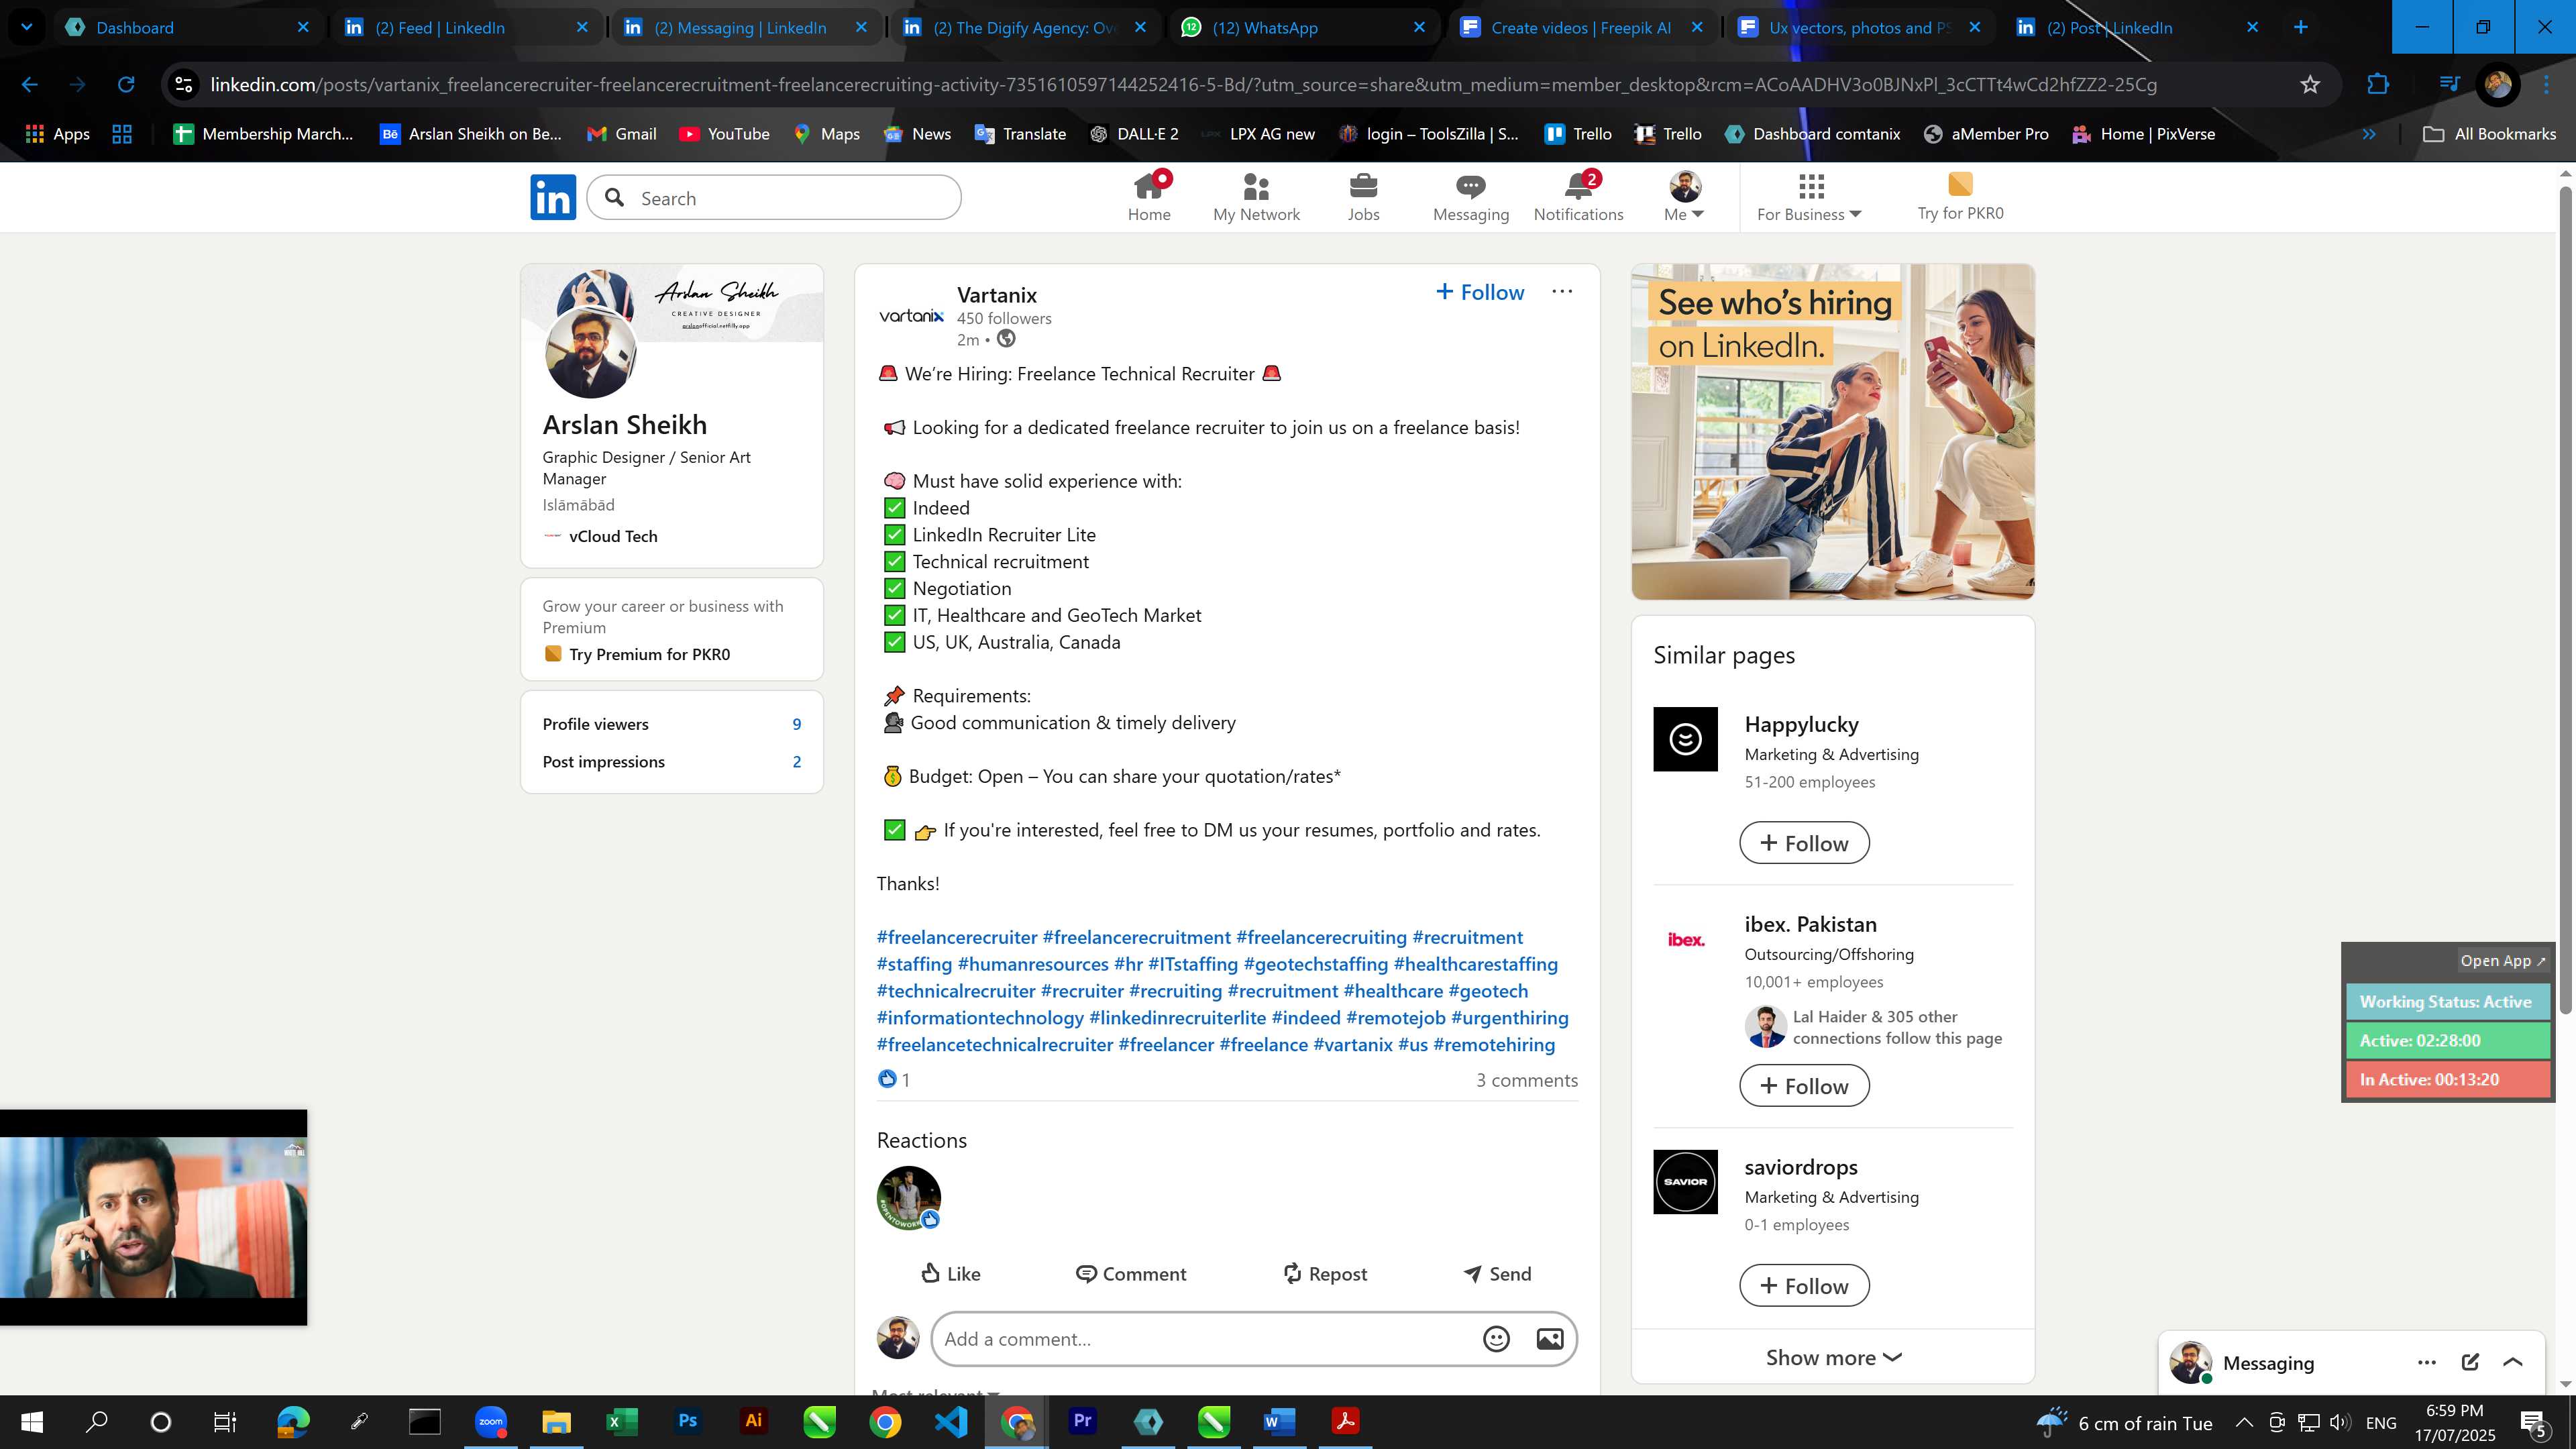
Task: Open the media control icon in Chrome toolbar
Action: pyautogui.click(x=2449, y=85)
